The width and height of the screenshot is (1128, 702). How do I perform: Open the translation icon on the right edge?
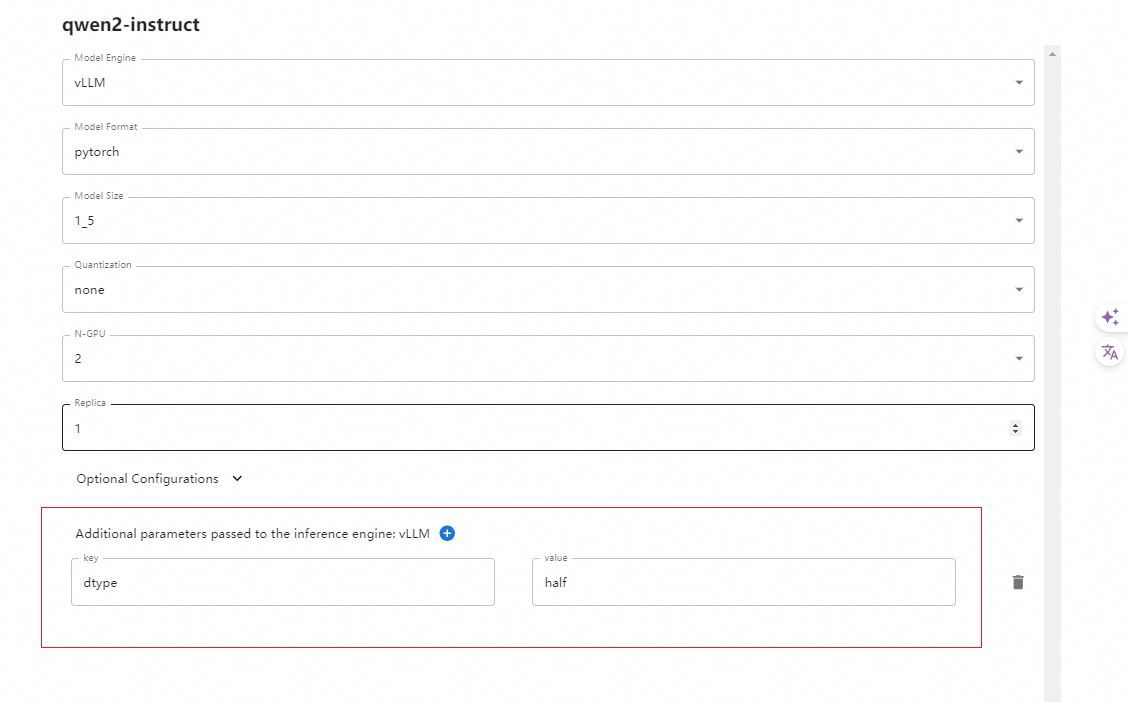1109,351
